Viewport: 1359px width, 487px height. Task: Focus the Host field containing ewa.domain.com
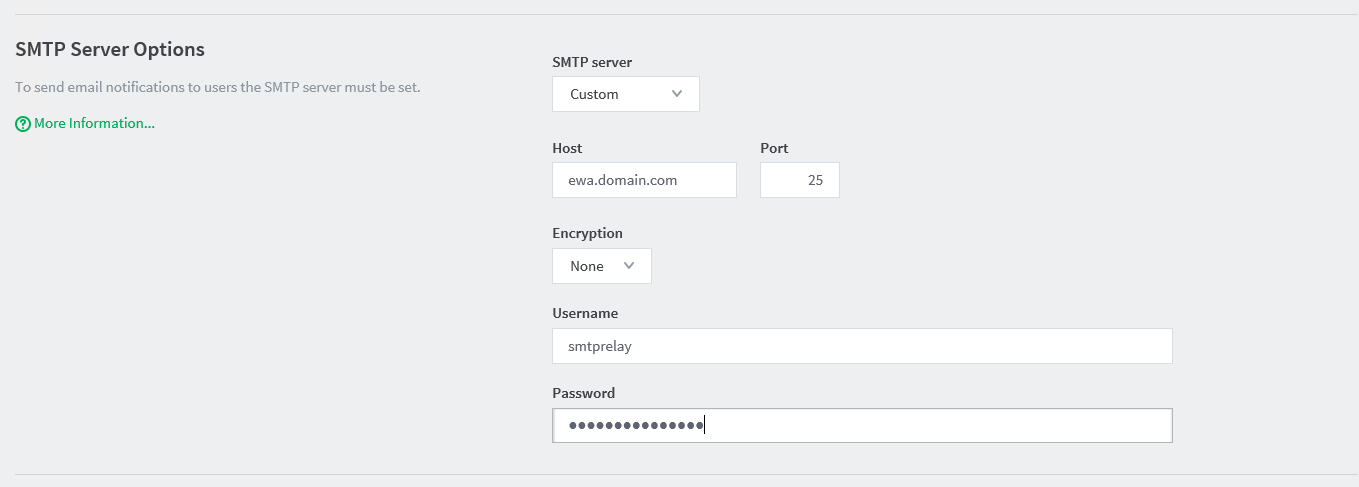(644, 181)
